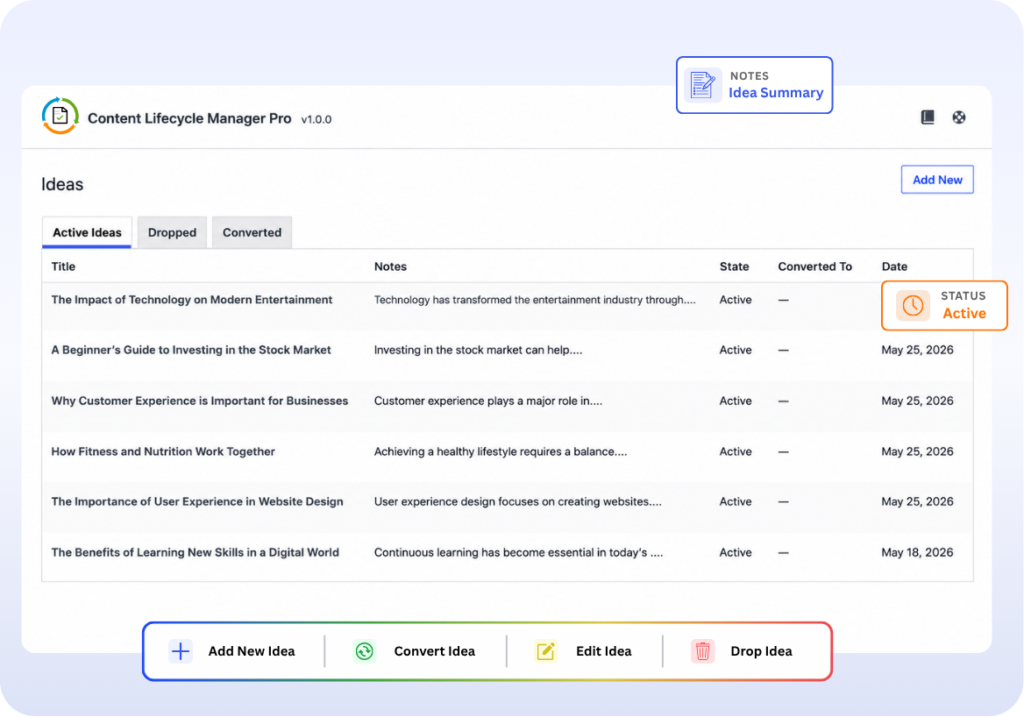Open the support lifebuoy icon
The height and width of the screenshot is (717, 1024).
959,117
